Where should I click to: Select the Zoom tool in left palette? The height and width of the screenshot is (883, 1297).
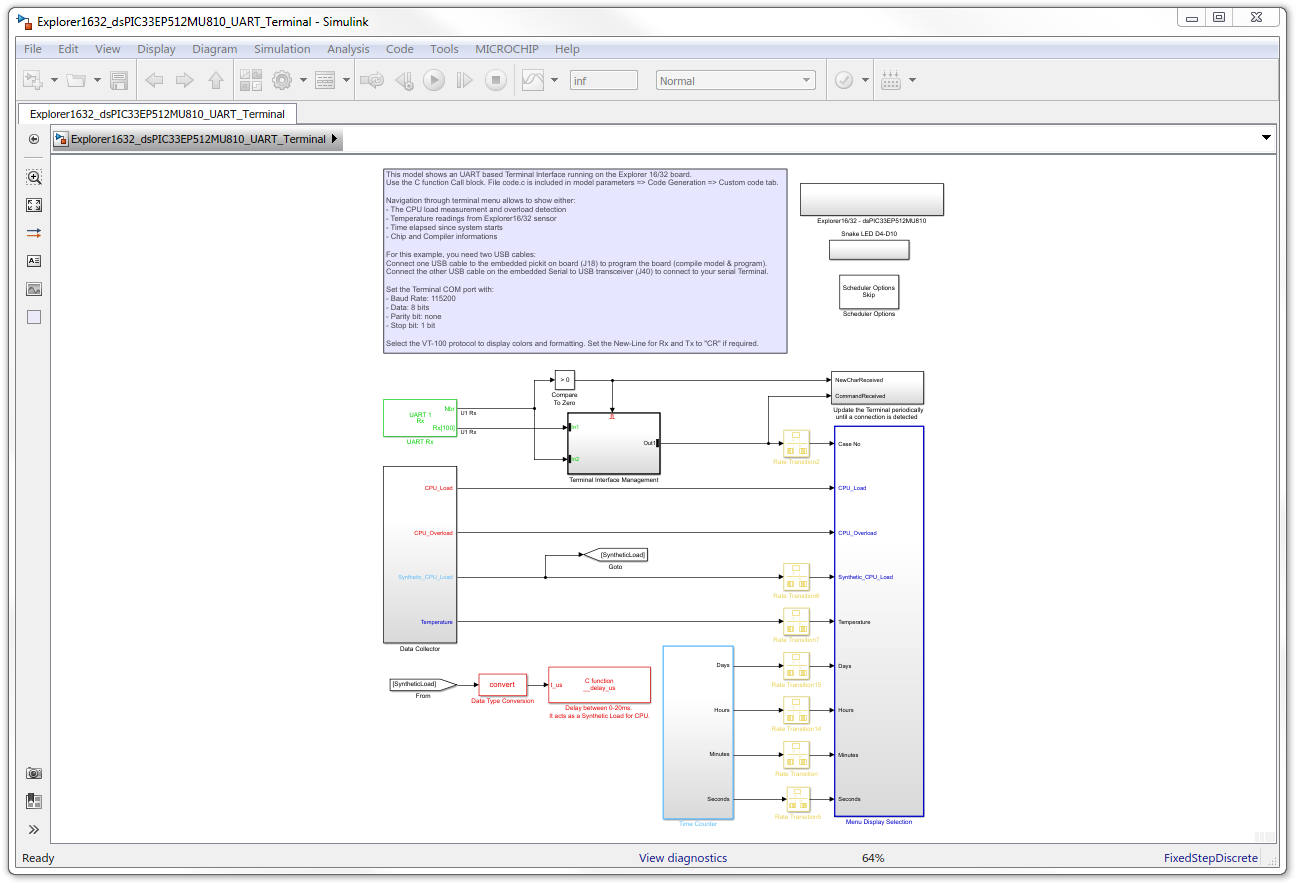click(x=34, y=177)
